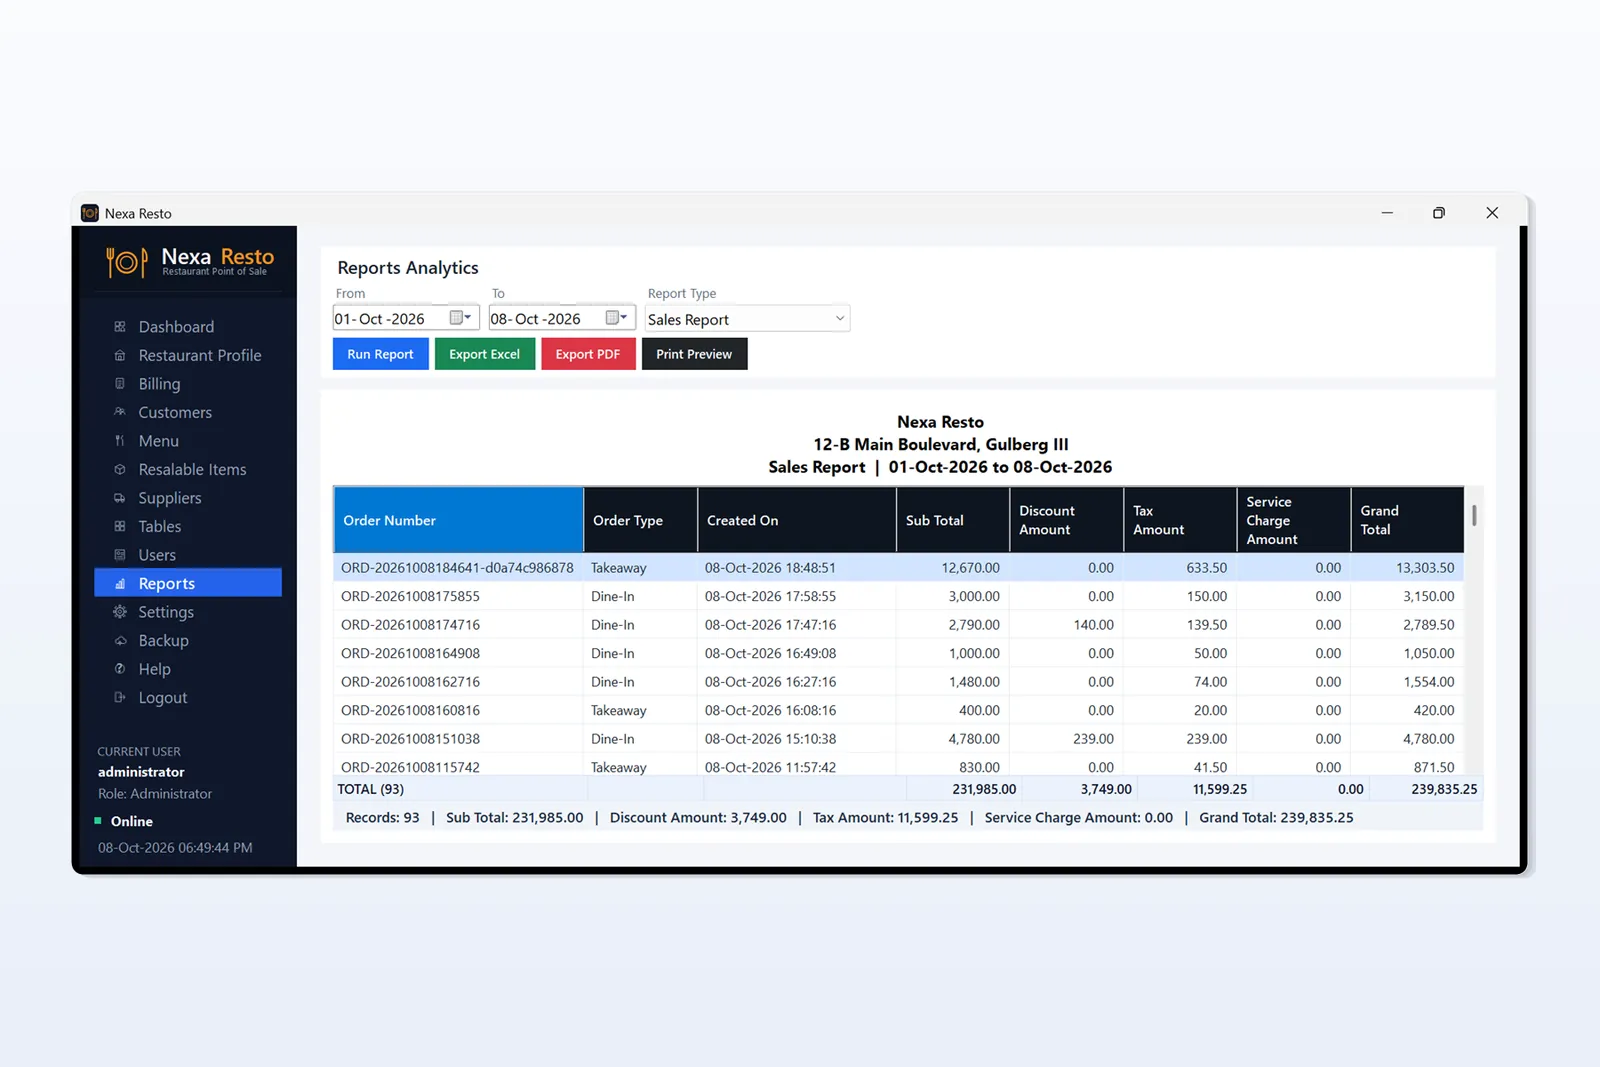1600x1067 pixels.
Task: Click the Service Charge Amount column header
Action: click(x=1294, y=520)
